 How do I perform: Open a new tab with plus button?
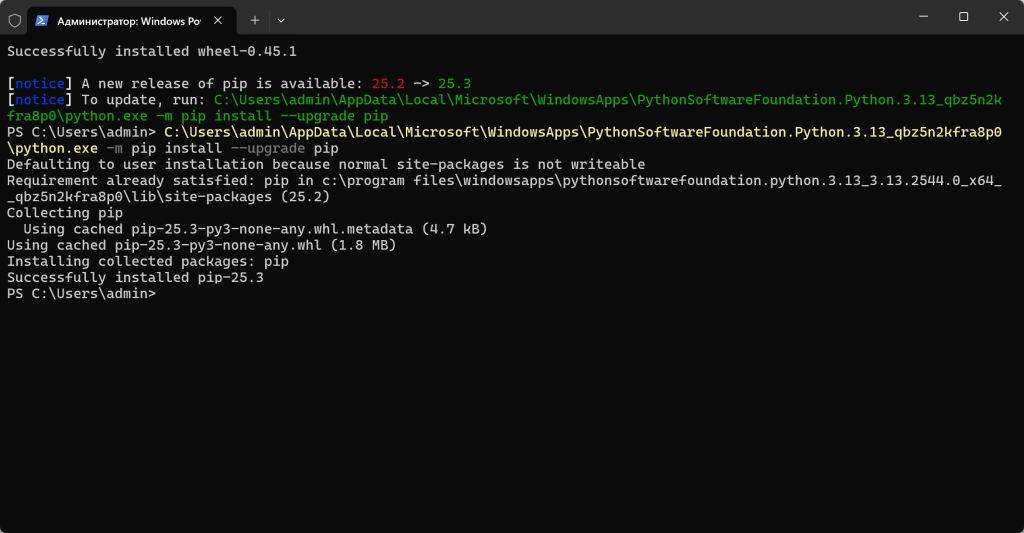(255, 19)
